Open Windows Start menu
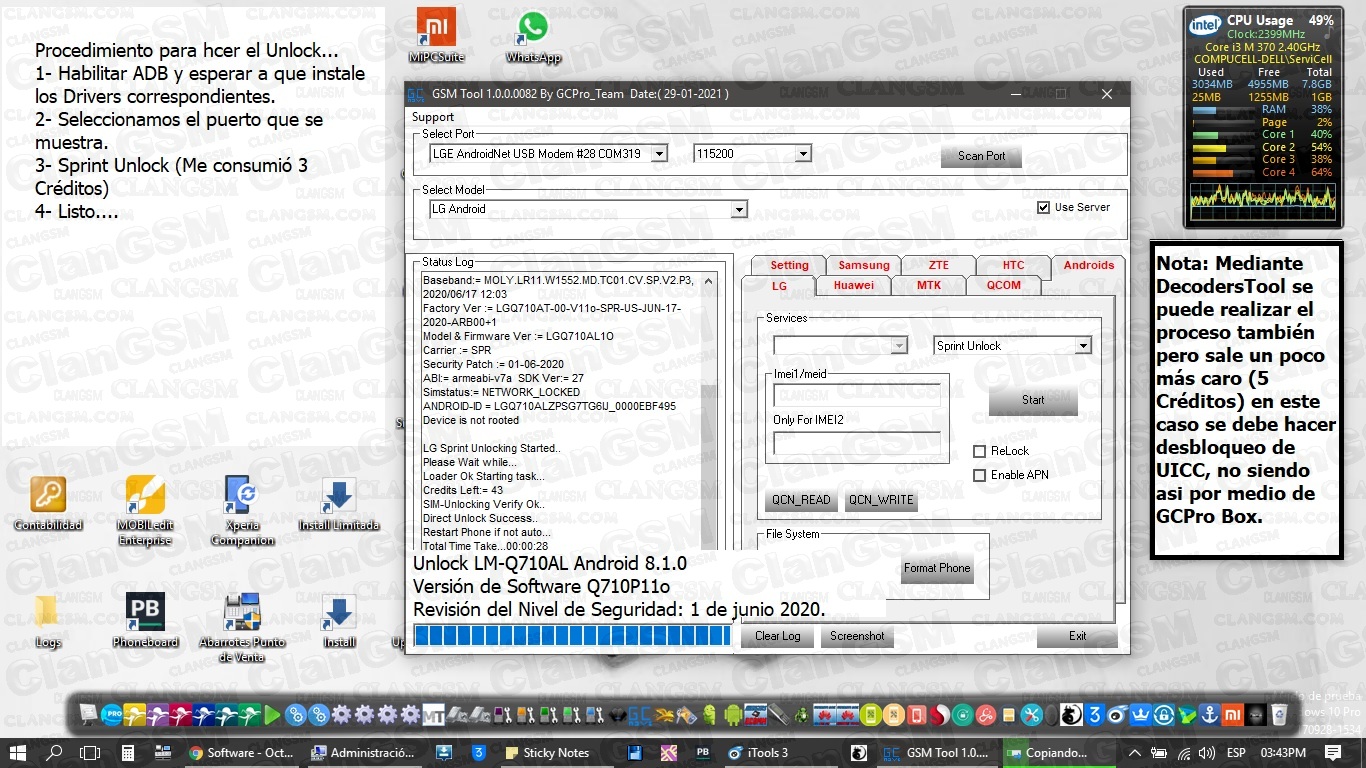1366x768 pixels. click(18, 752)
